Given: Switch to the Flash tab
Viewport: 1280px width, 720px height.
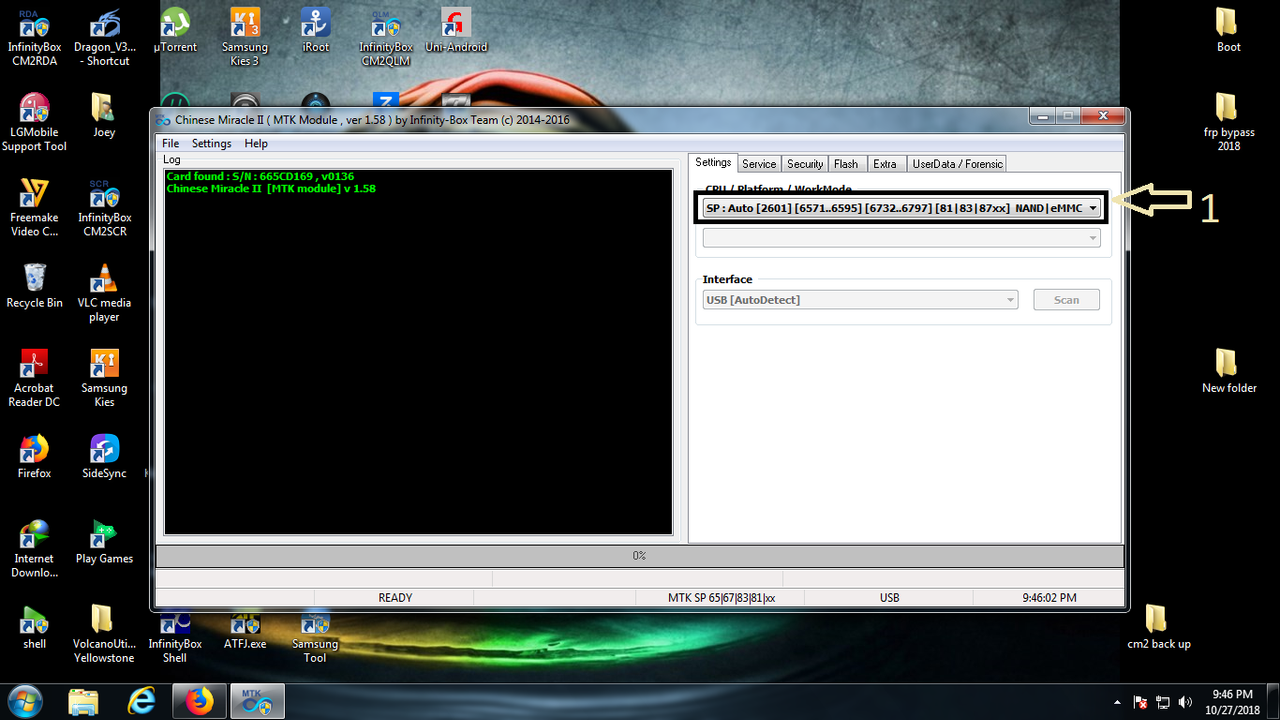Looking at the screenshot, I should pos(846,164).
